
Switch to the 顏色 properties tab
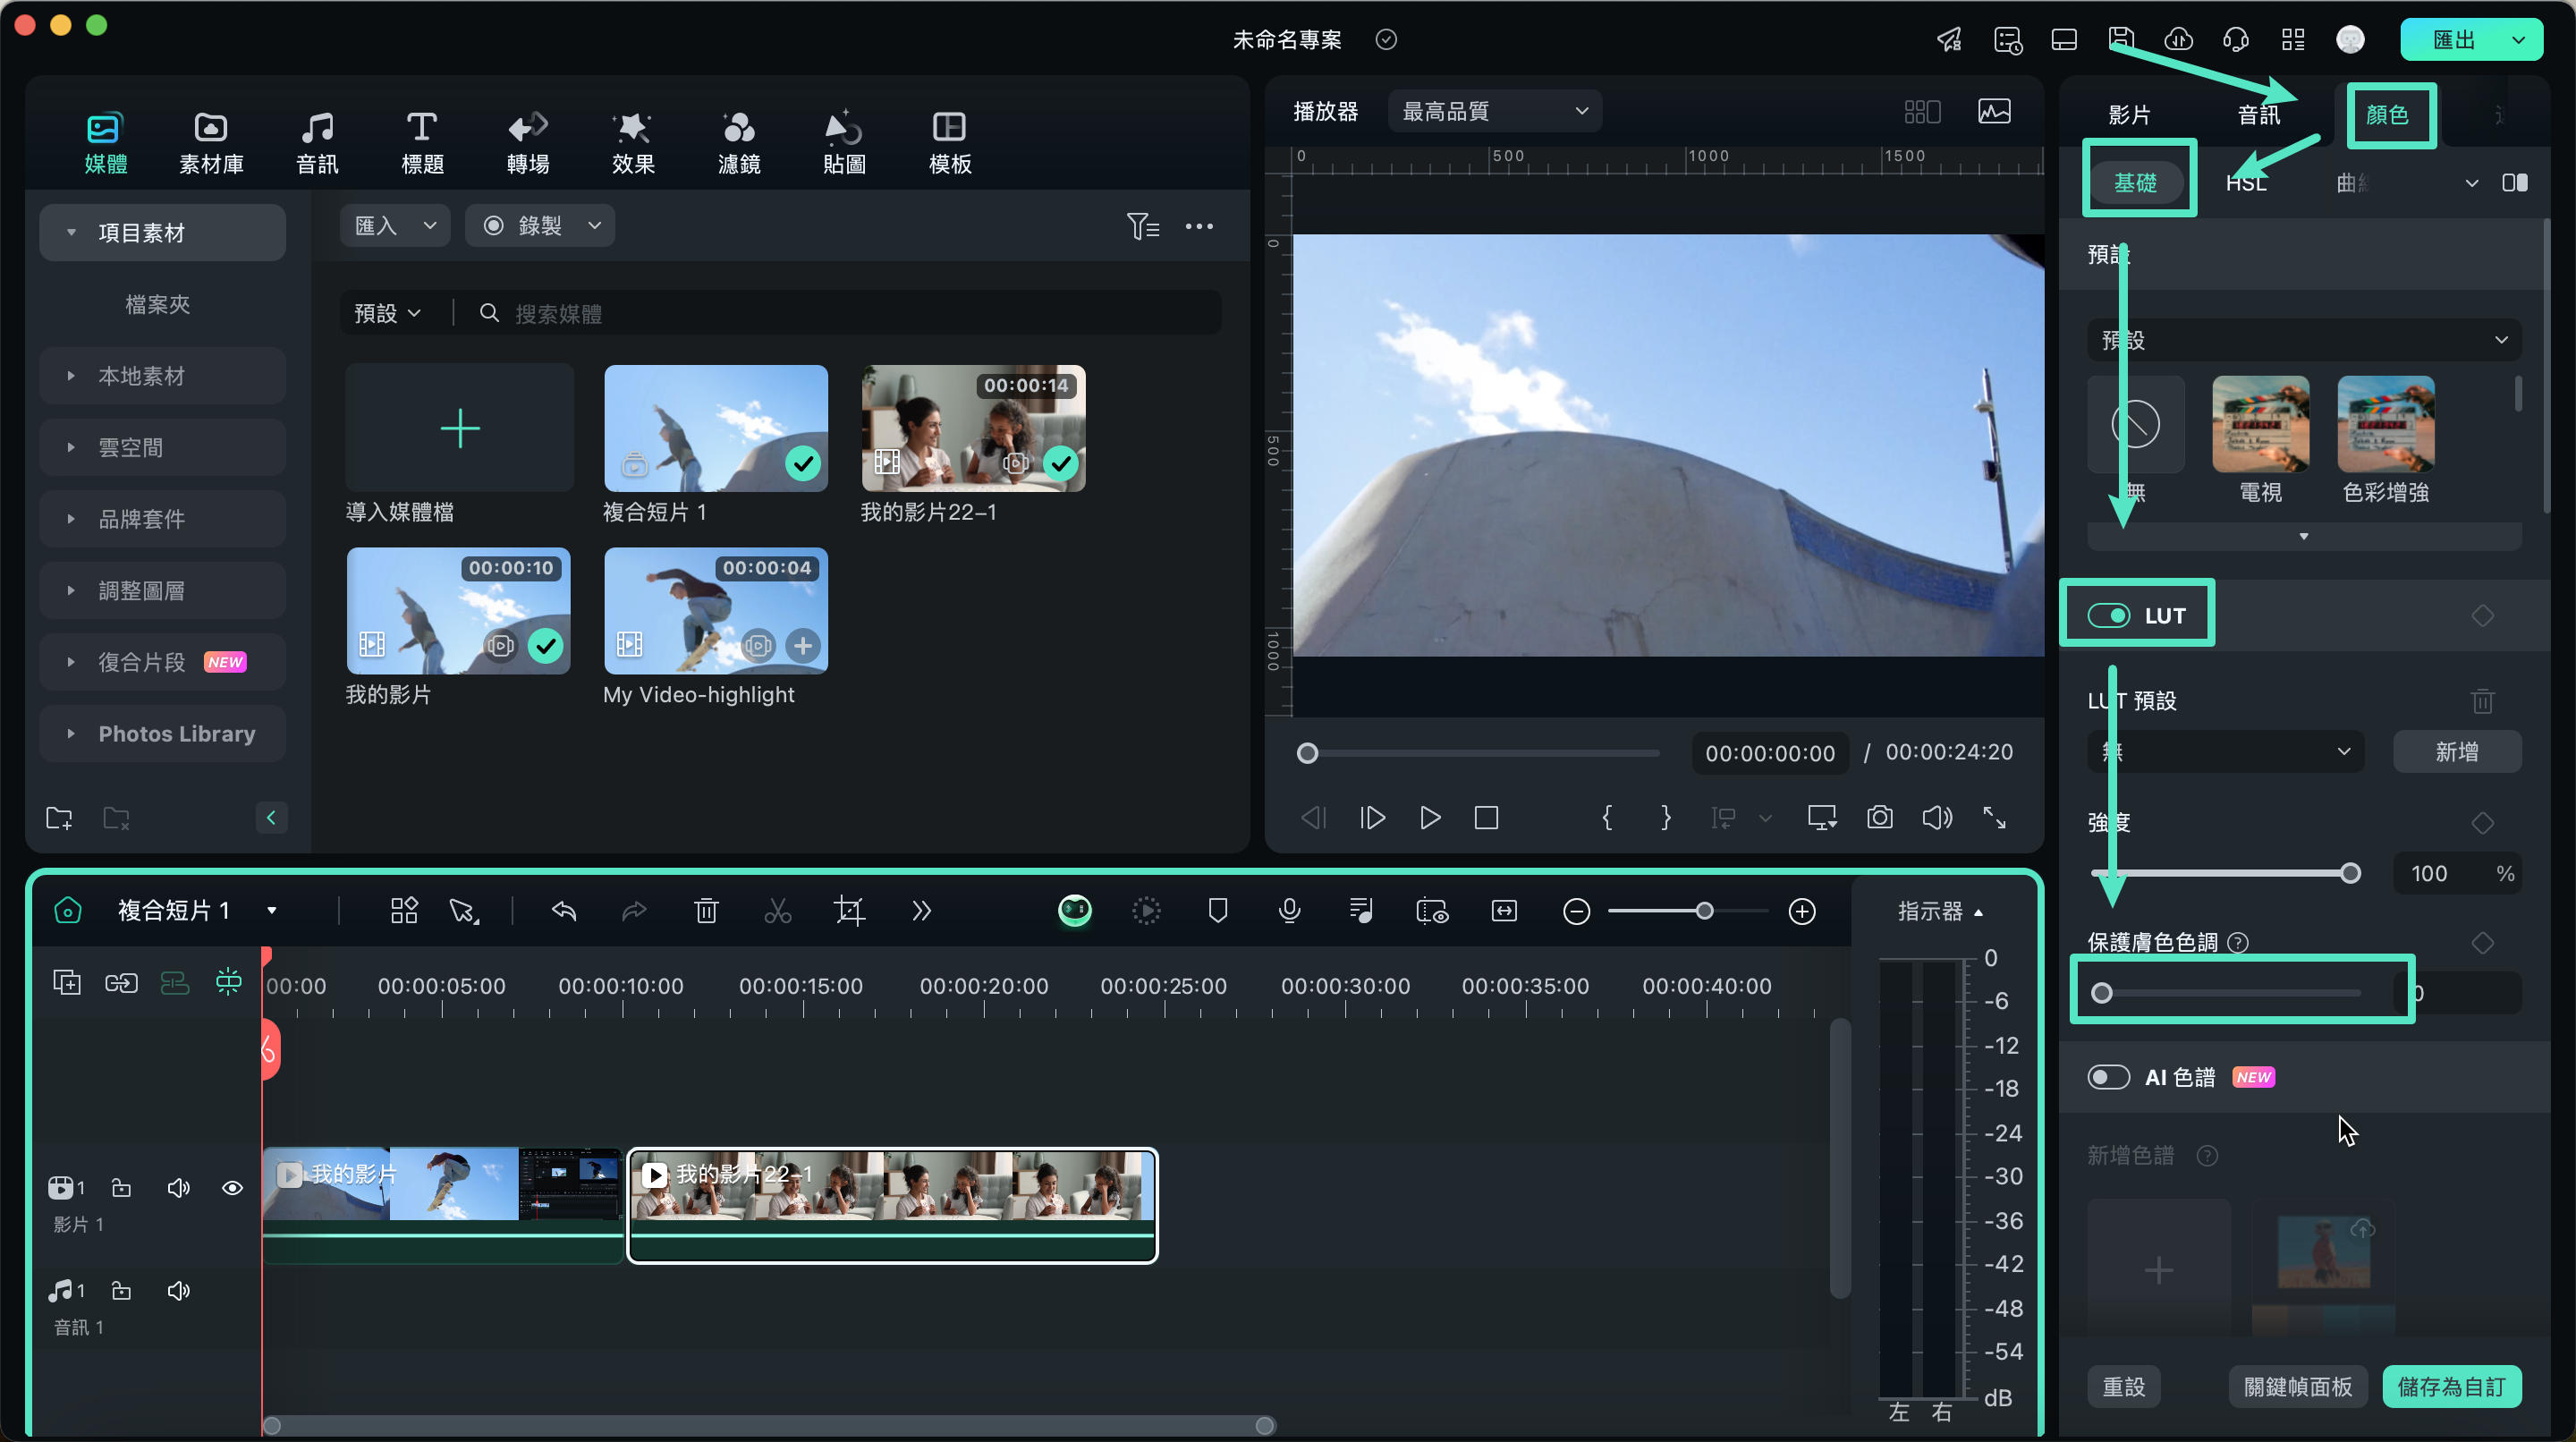tap(2387, 115)
